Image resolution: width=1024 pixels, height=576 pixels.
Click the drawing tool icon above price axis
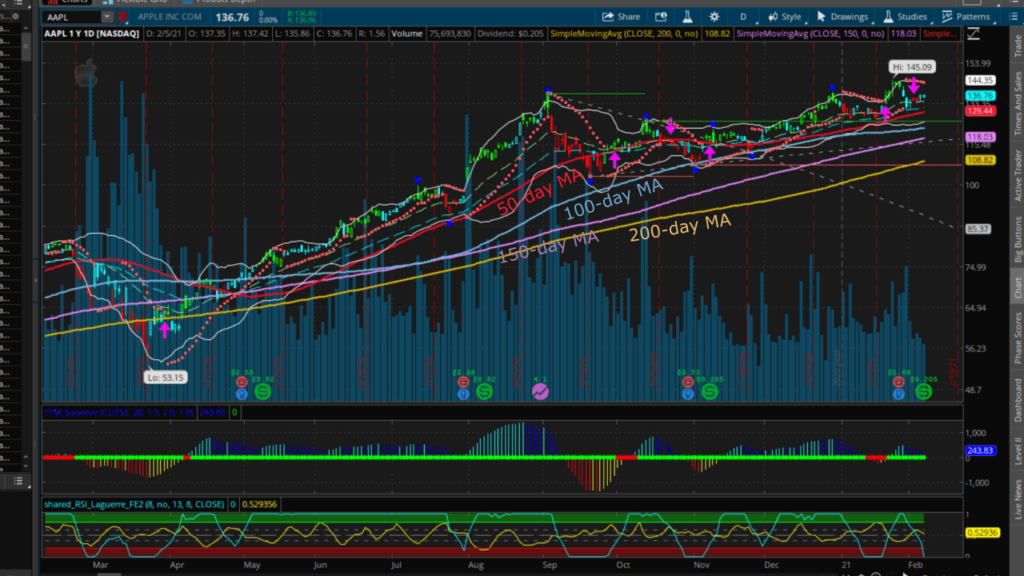(973, 34)
